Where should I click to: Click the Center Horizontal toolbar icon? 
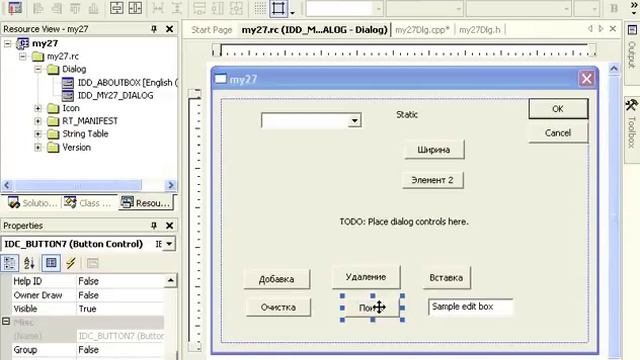coord(135,8)
